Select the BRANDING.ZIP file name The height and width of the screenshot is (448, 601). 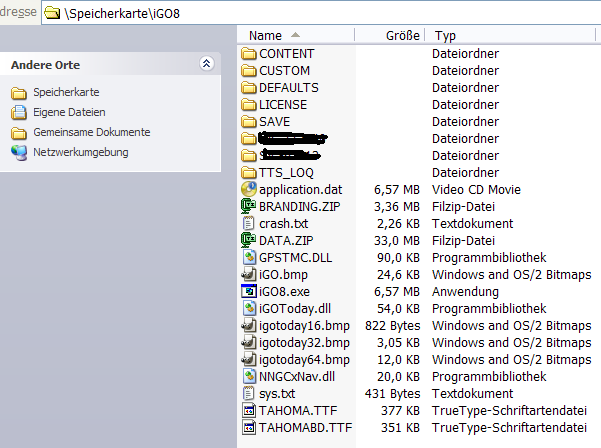pos(299,207)
